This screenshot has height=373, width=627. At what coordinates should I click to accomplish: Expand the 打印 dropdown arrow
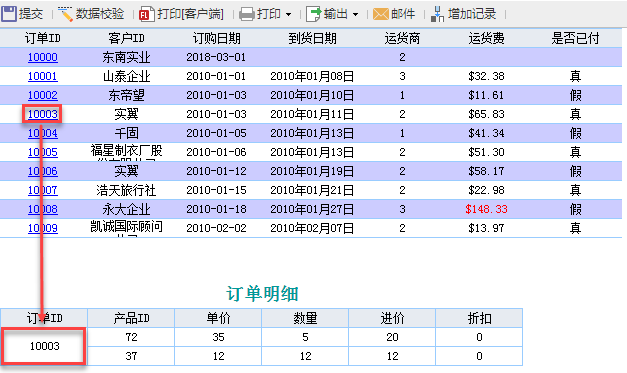pyautogui.click(x=289, y=15)
